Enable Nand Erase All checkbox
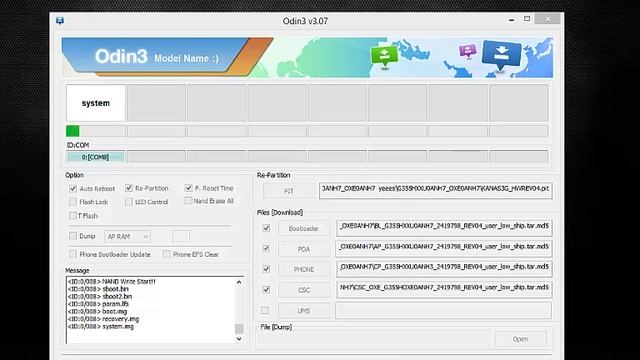 point(188,201)
